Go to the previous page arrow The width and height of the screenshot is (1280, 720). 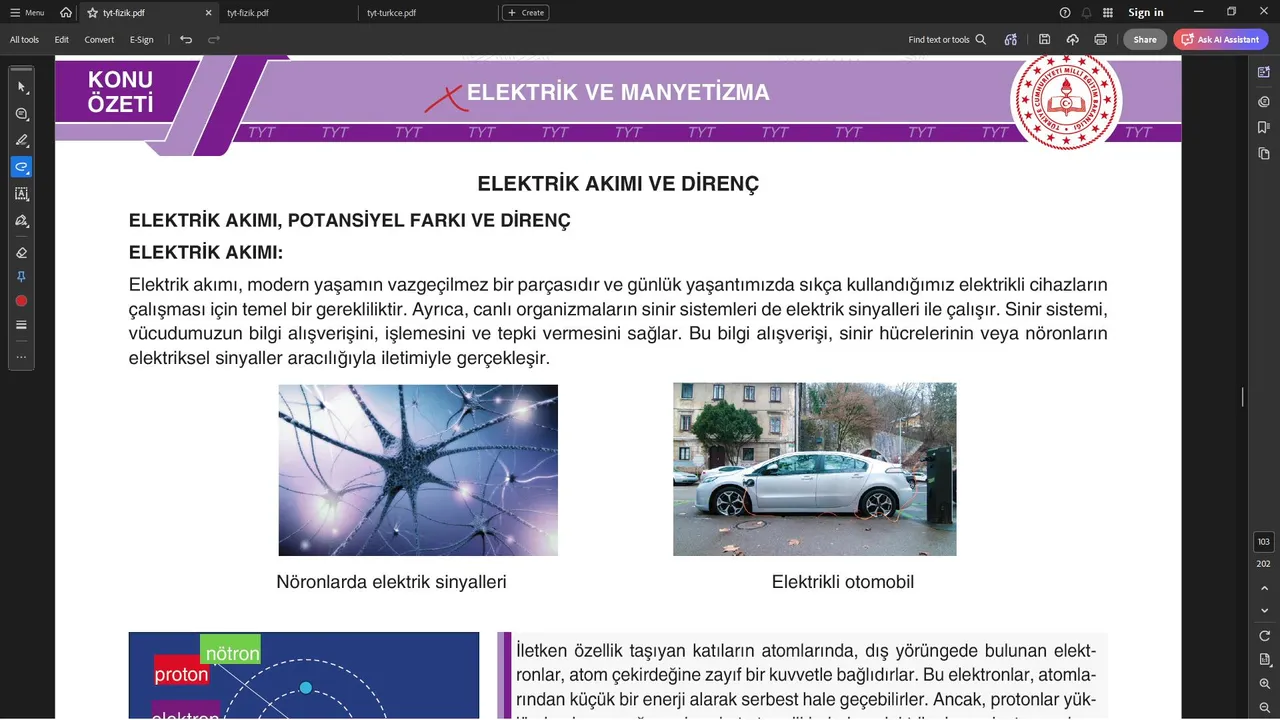(x=1264, y=588)
